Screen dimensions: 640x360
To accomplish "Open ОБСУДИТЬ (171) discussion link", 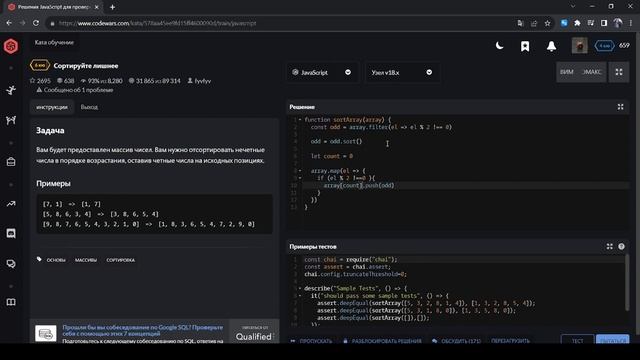I will point(456,341).
